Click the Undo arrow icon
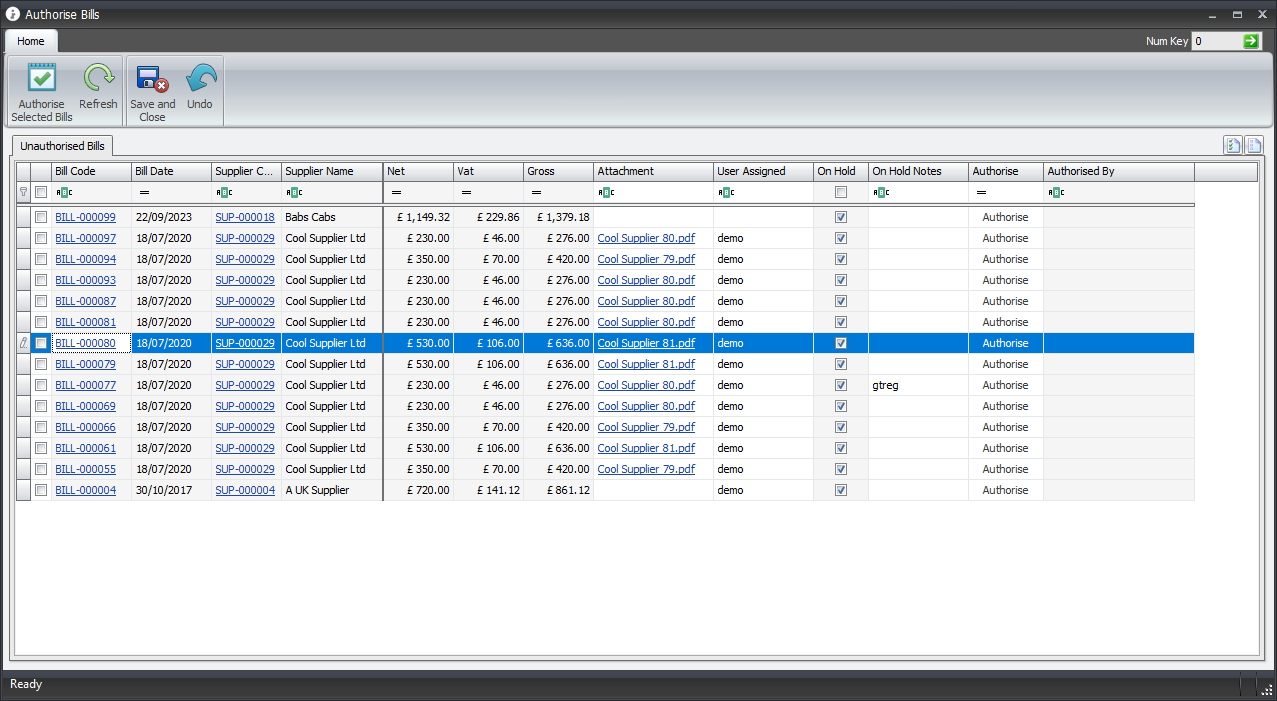The image size is (1277, 701). pos(200,78)
